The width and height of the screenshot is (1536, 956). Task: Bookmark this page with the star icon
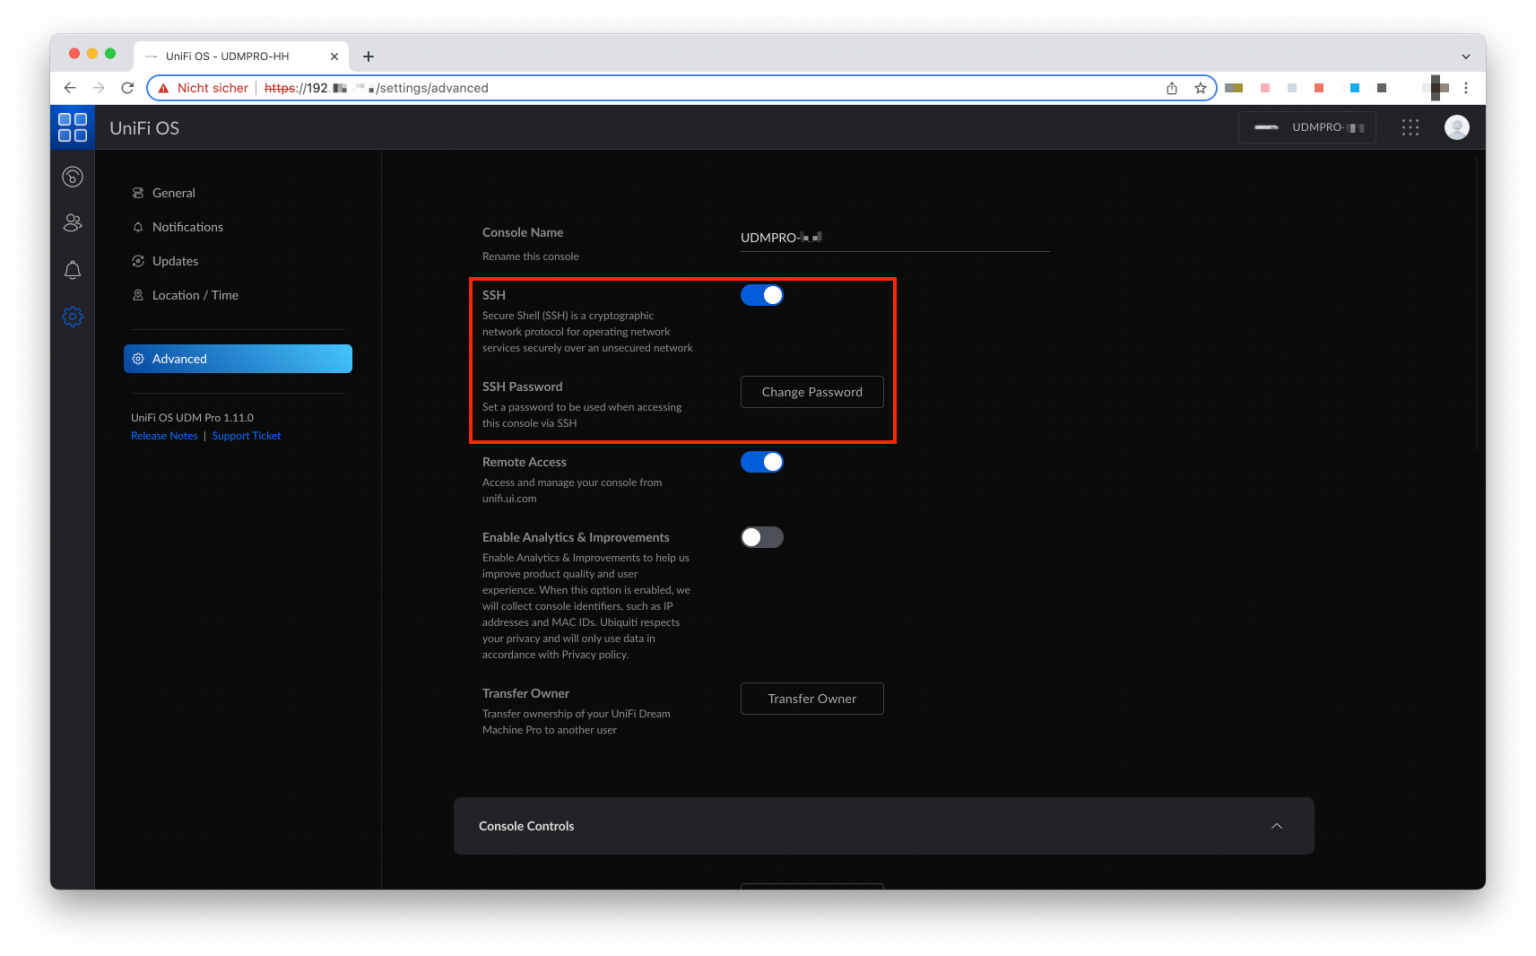click(1200, 88)
